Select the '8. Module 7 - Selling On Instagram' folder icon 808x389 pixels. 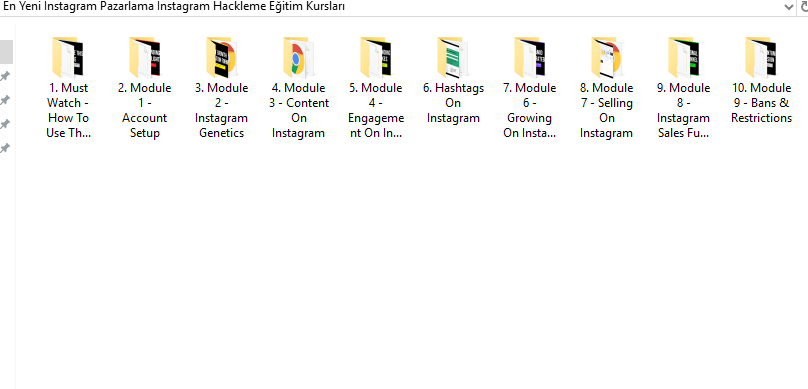click(x=607, y=57)
